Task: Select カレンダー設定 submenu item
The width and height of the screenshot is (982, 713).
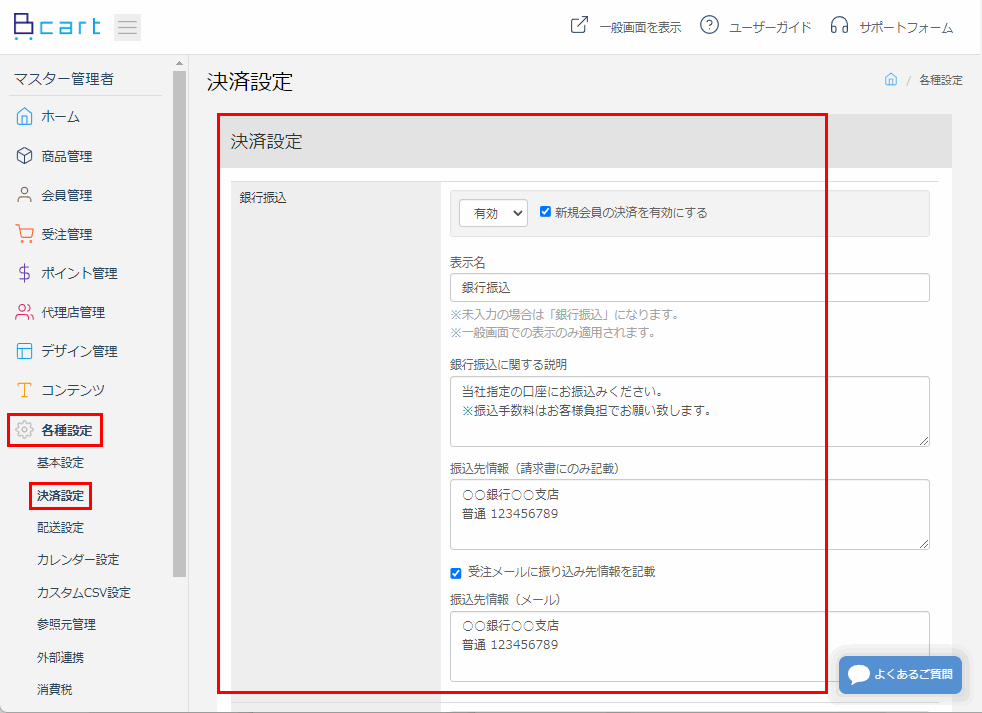Action: 78,559
